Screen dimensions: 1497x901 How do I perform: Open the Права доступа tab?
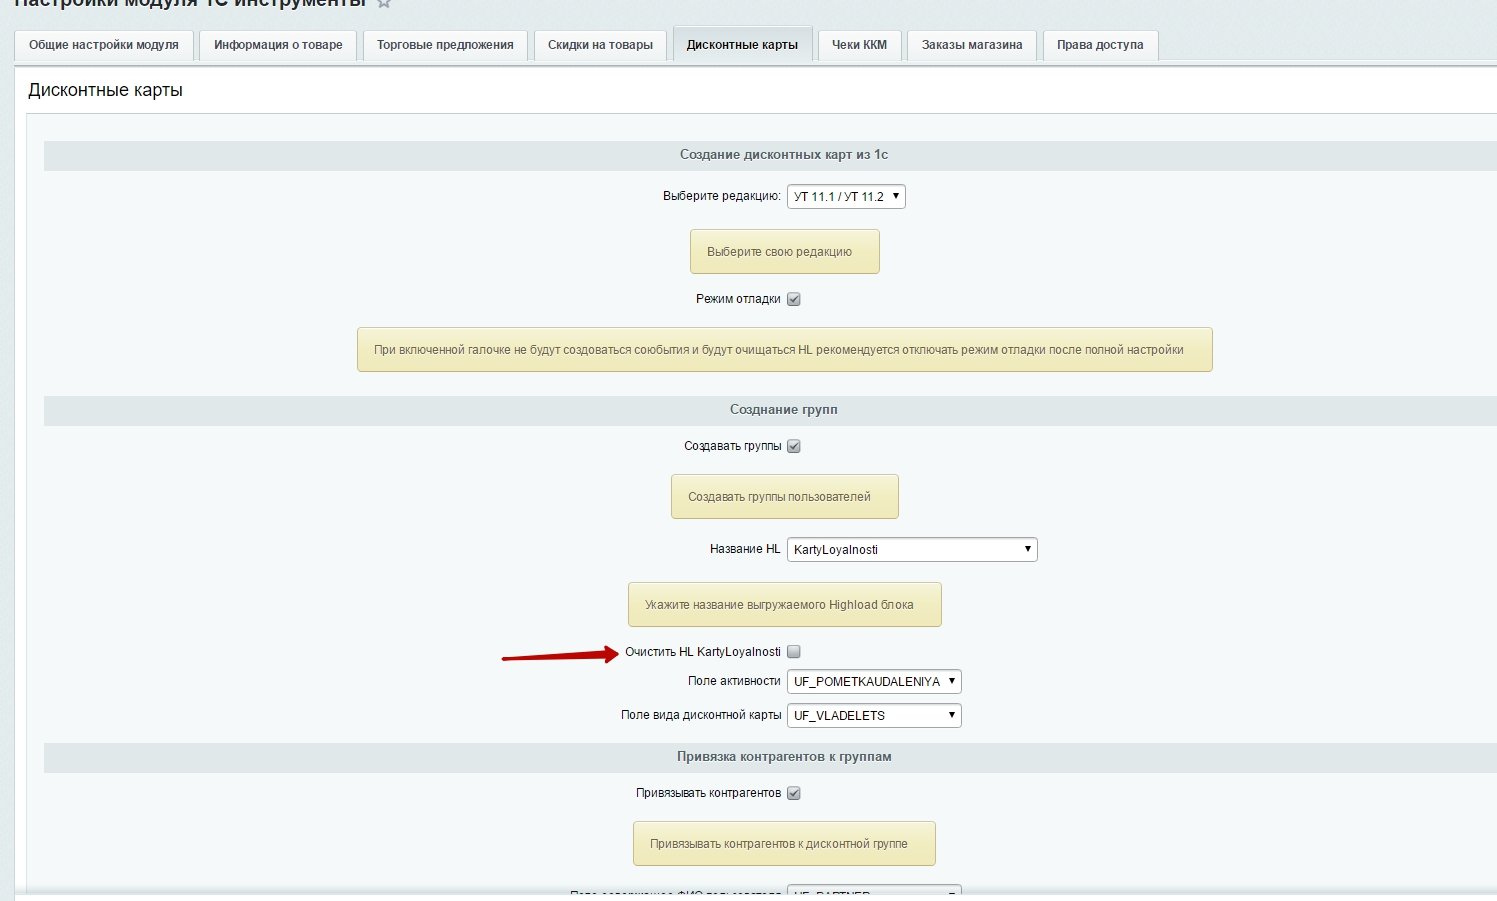[1100, 45]
